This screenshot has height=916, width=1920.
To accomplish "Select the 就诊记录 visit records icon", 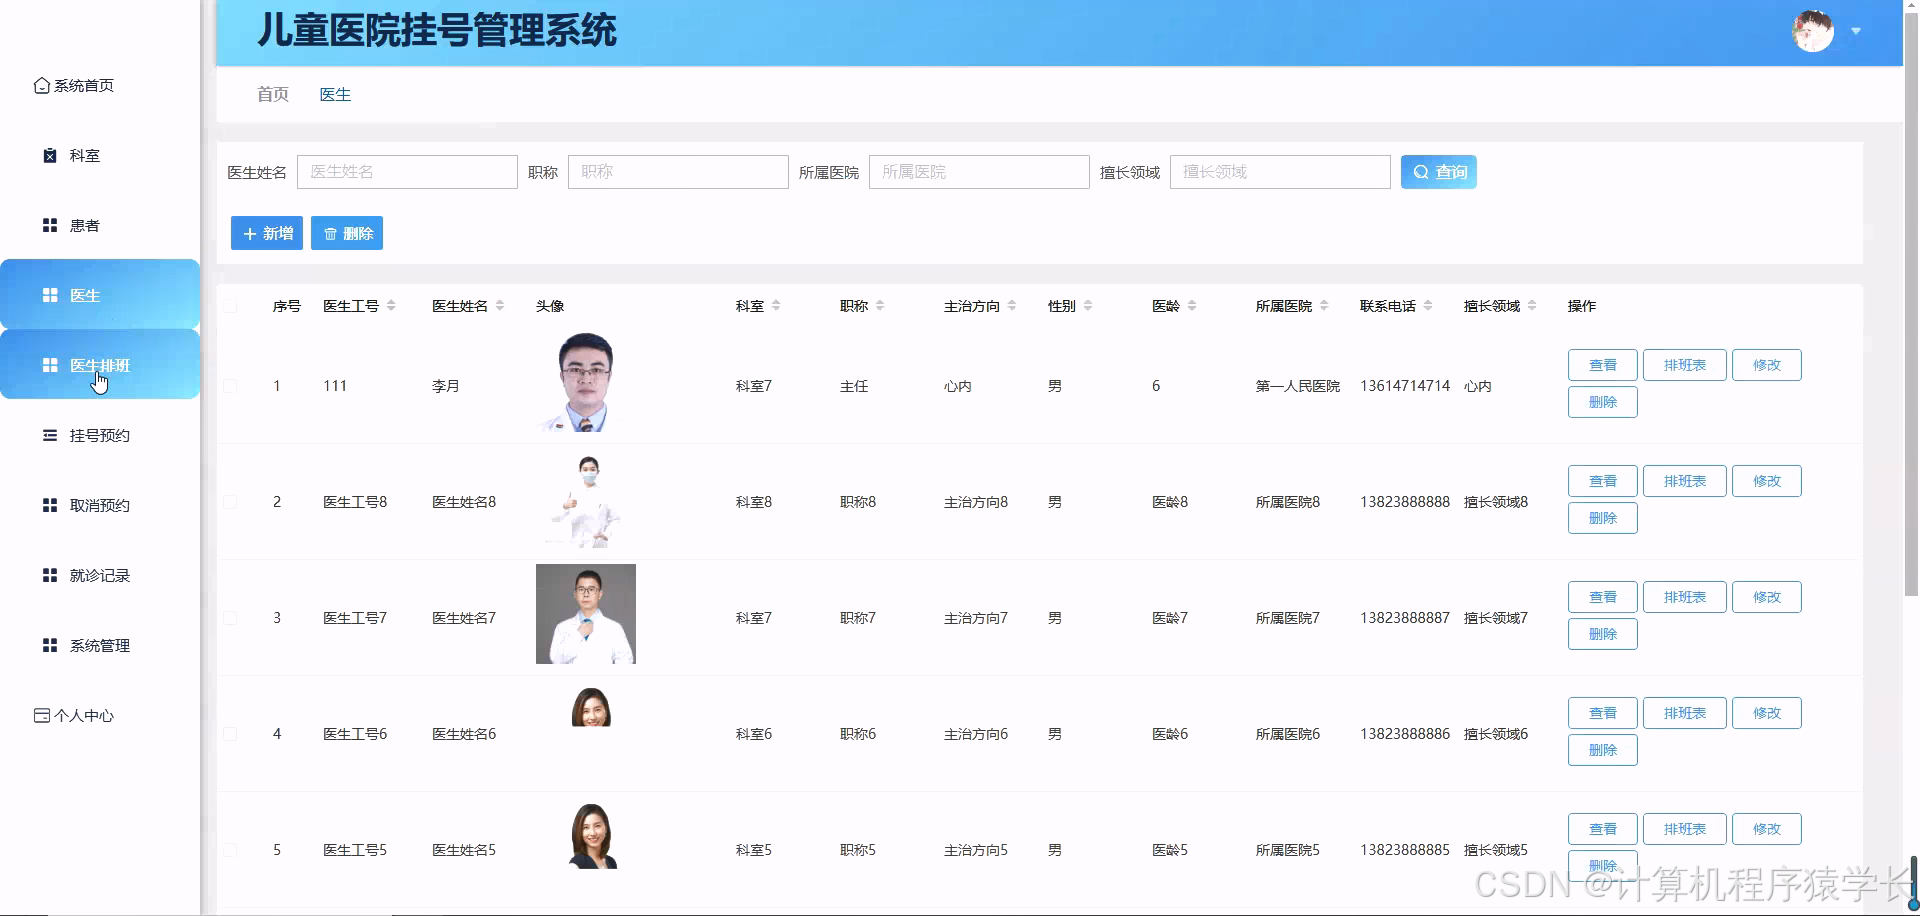I will [51, 575].
